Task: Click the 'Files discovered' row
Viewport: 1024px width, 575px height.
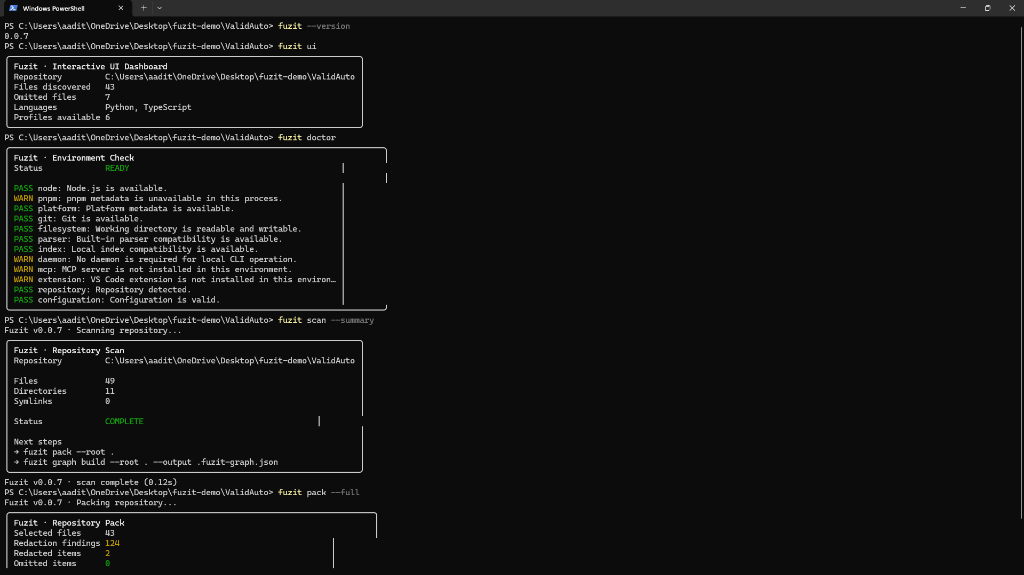Action: 64,87
